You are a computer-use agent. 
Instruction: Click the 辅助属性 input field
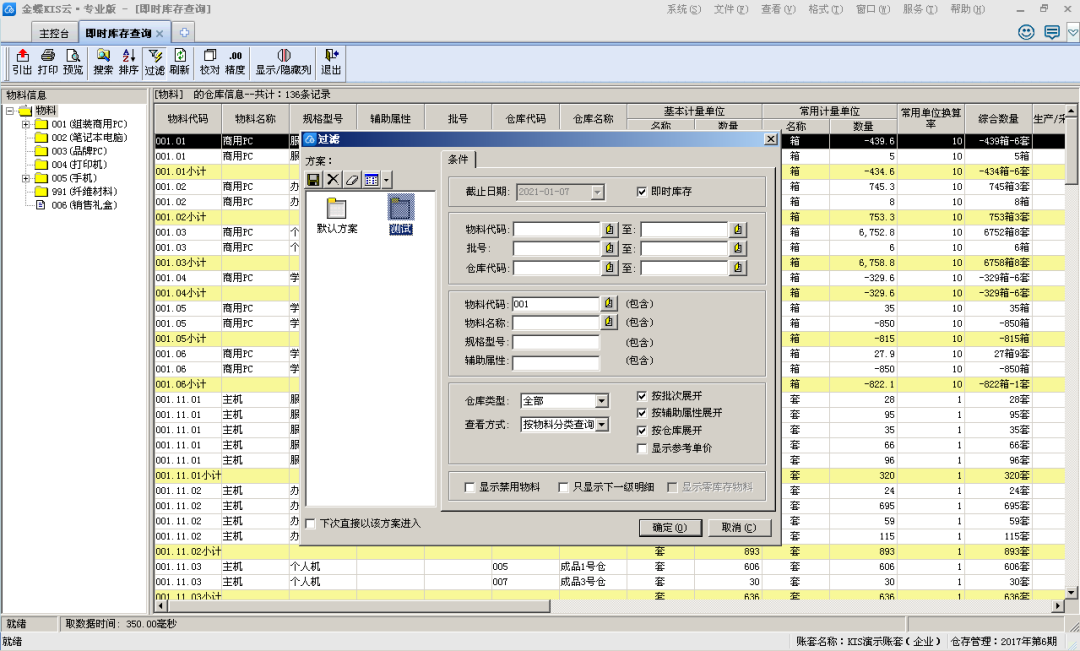[556, 361]
